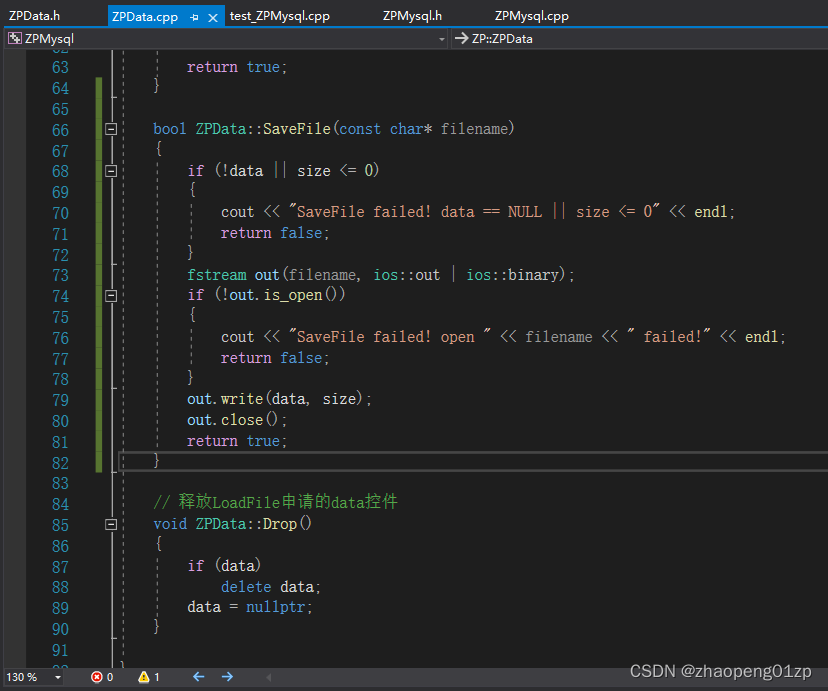Click the 'return true;' on line 81
This screenshot has width=828, height=691.
point(237,441)
